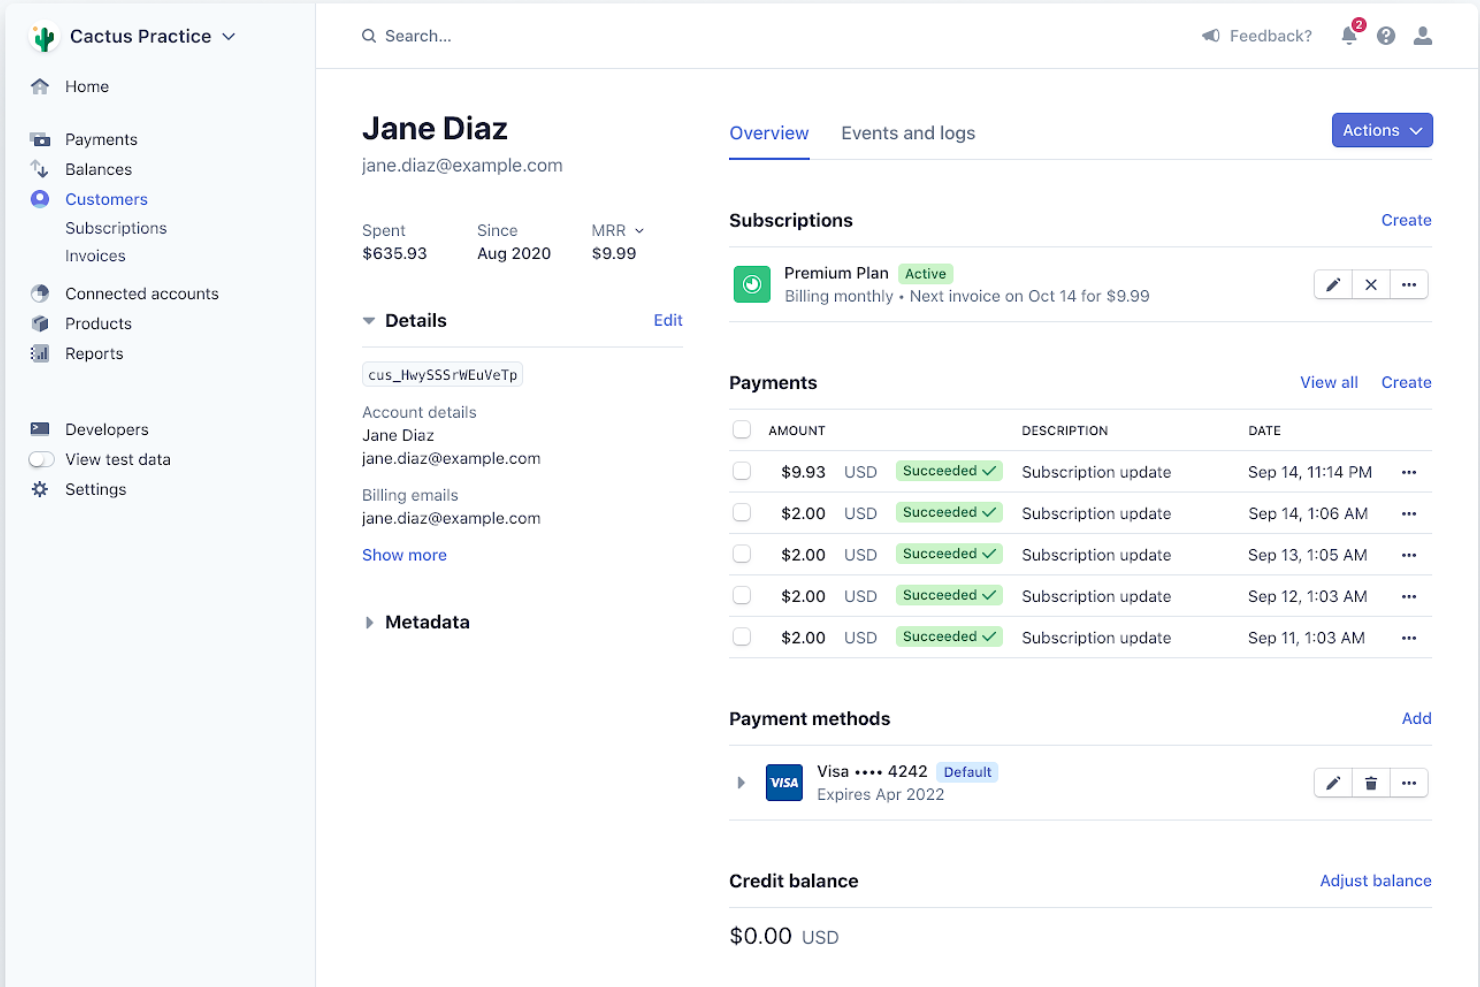Screen dimensions: 1480x987
Task: Click Show more under Billing emails
Action: point(404,555)
